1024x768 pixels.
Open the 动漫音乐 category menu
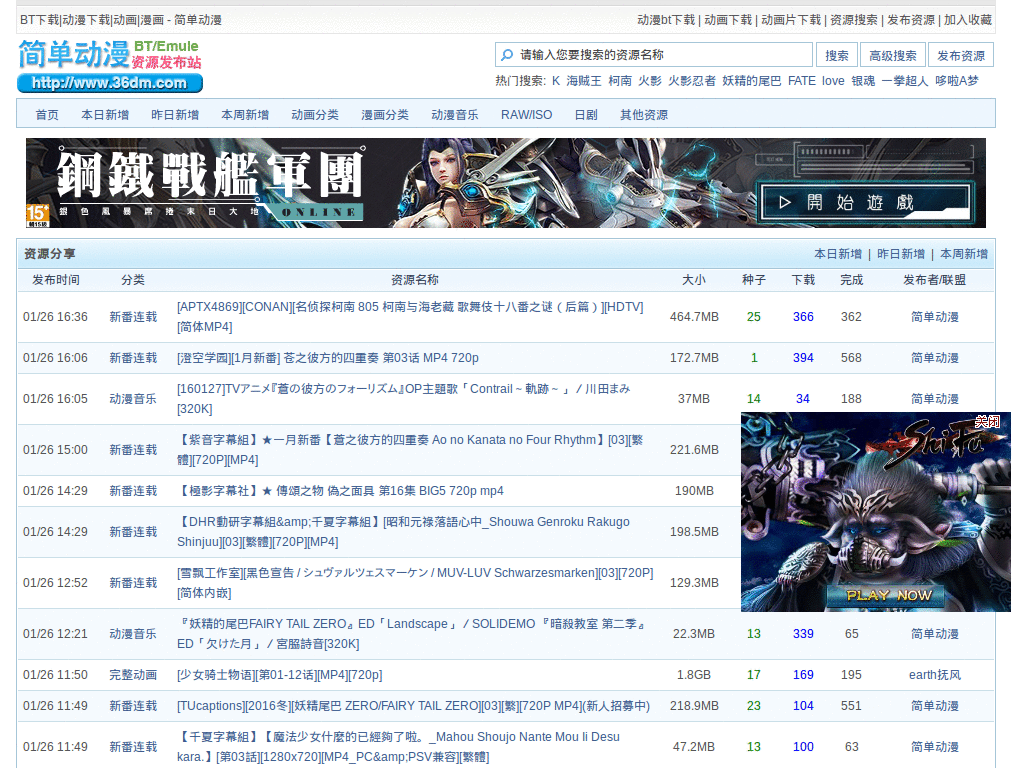(455, 114)
